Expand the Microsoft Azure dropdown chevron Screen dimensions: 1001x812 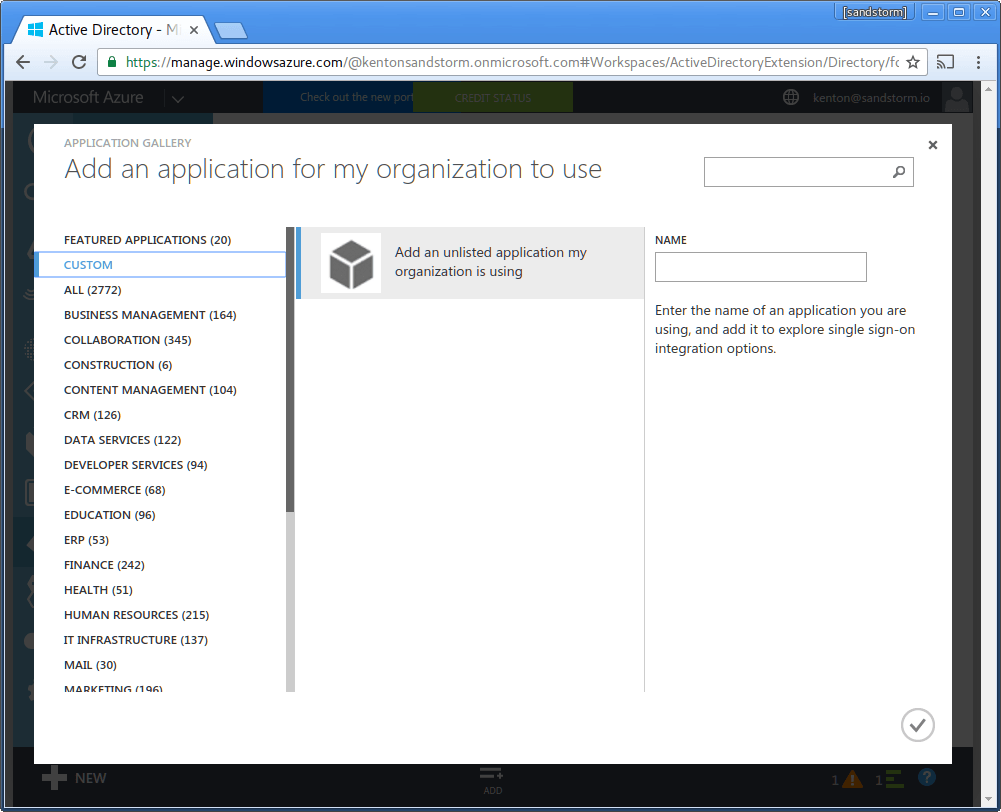[x=178, y=99]
